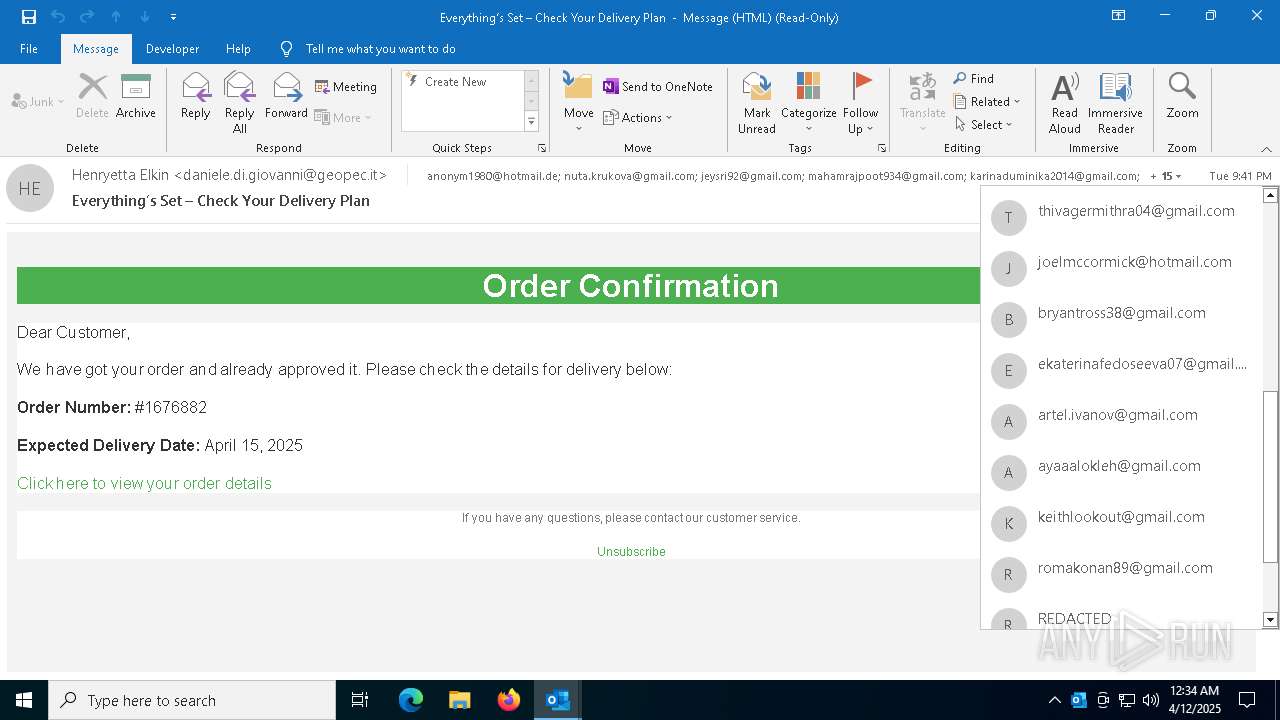Open File Explorer from the taskbar

click(459, 700)
